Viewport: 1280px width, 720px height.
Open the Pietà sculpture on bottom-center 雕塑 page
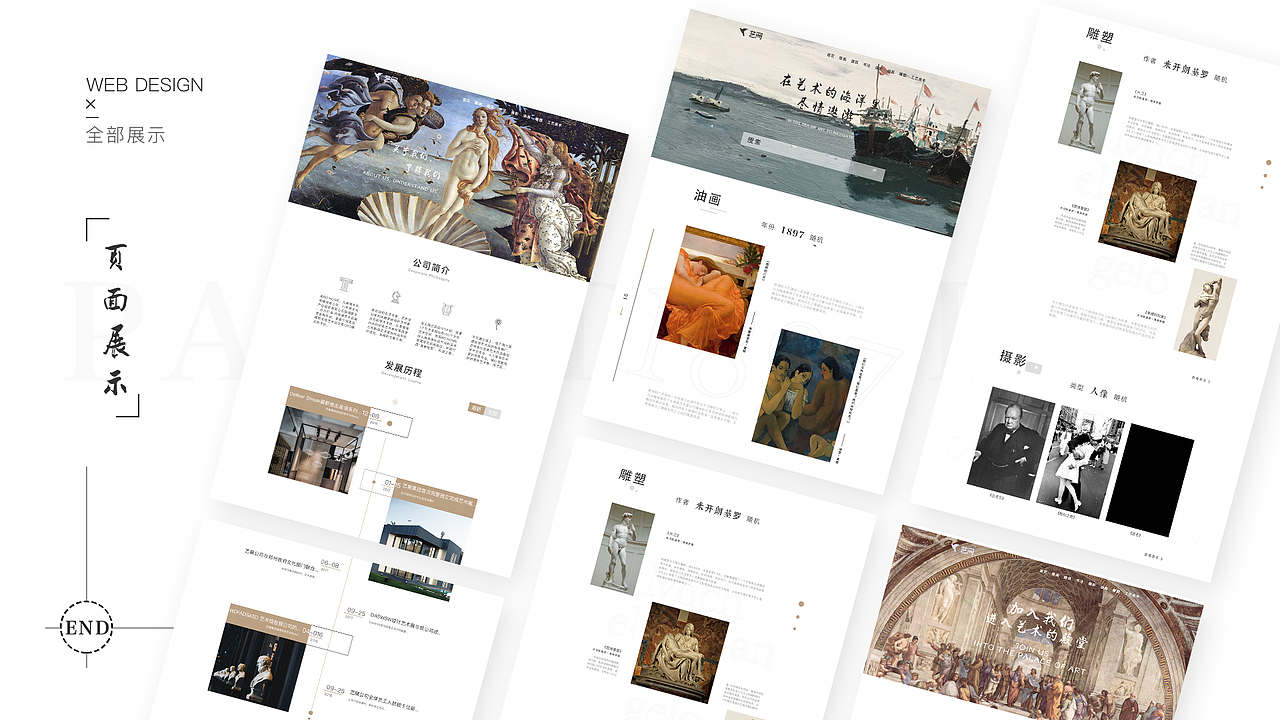pos(679,652)
